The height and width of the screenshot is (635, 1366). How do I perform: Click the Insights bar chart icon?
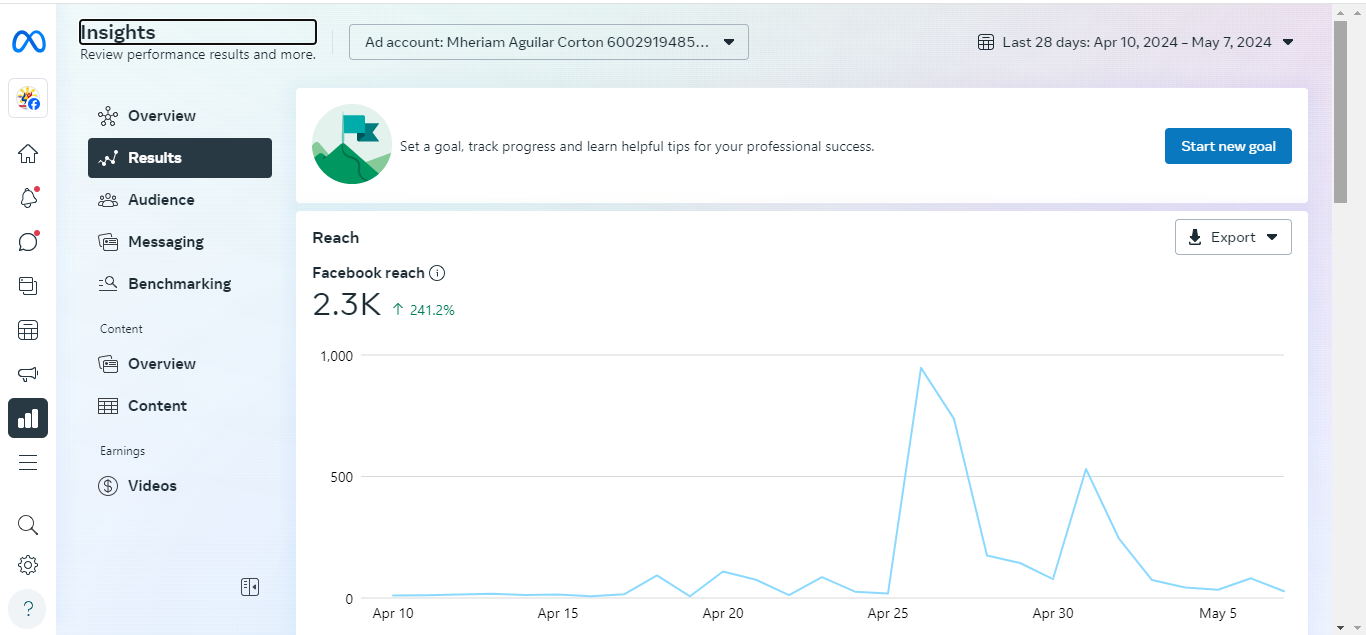(28, 418)
